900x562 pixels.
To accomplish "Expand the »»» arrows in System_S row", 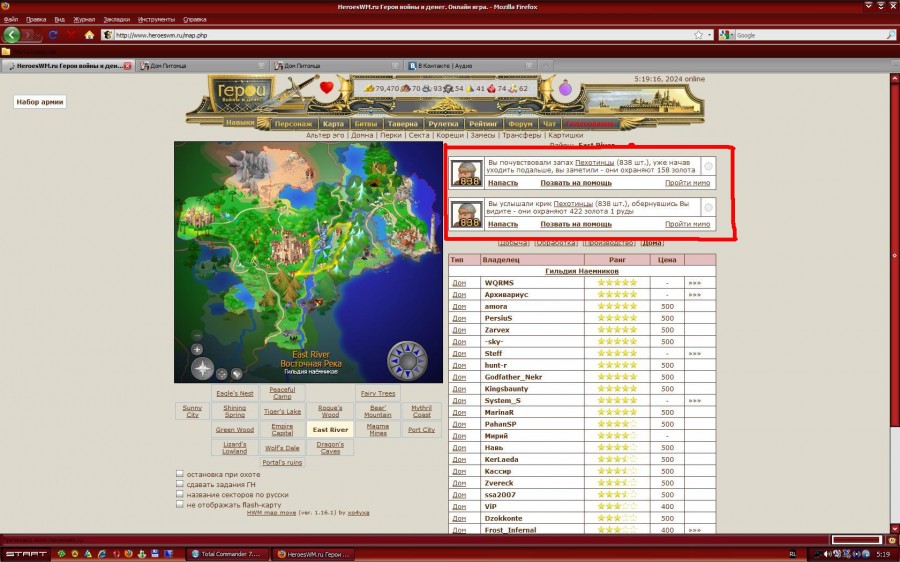I will [x=695, y=401].
